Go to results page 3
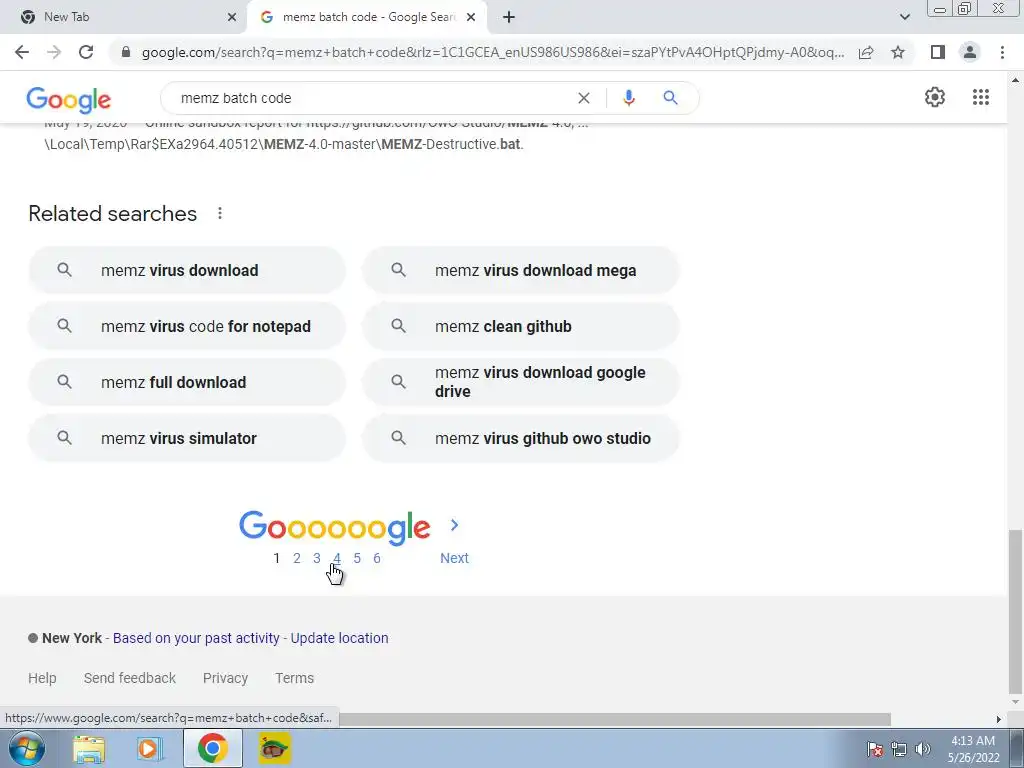Image resolution: width=1024 pixels, height=768 pixels. (317, 558)
